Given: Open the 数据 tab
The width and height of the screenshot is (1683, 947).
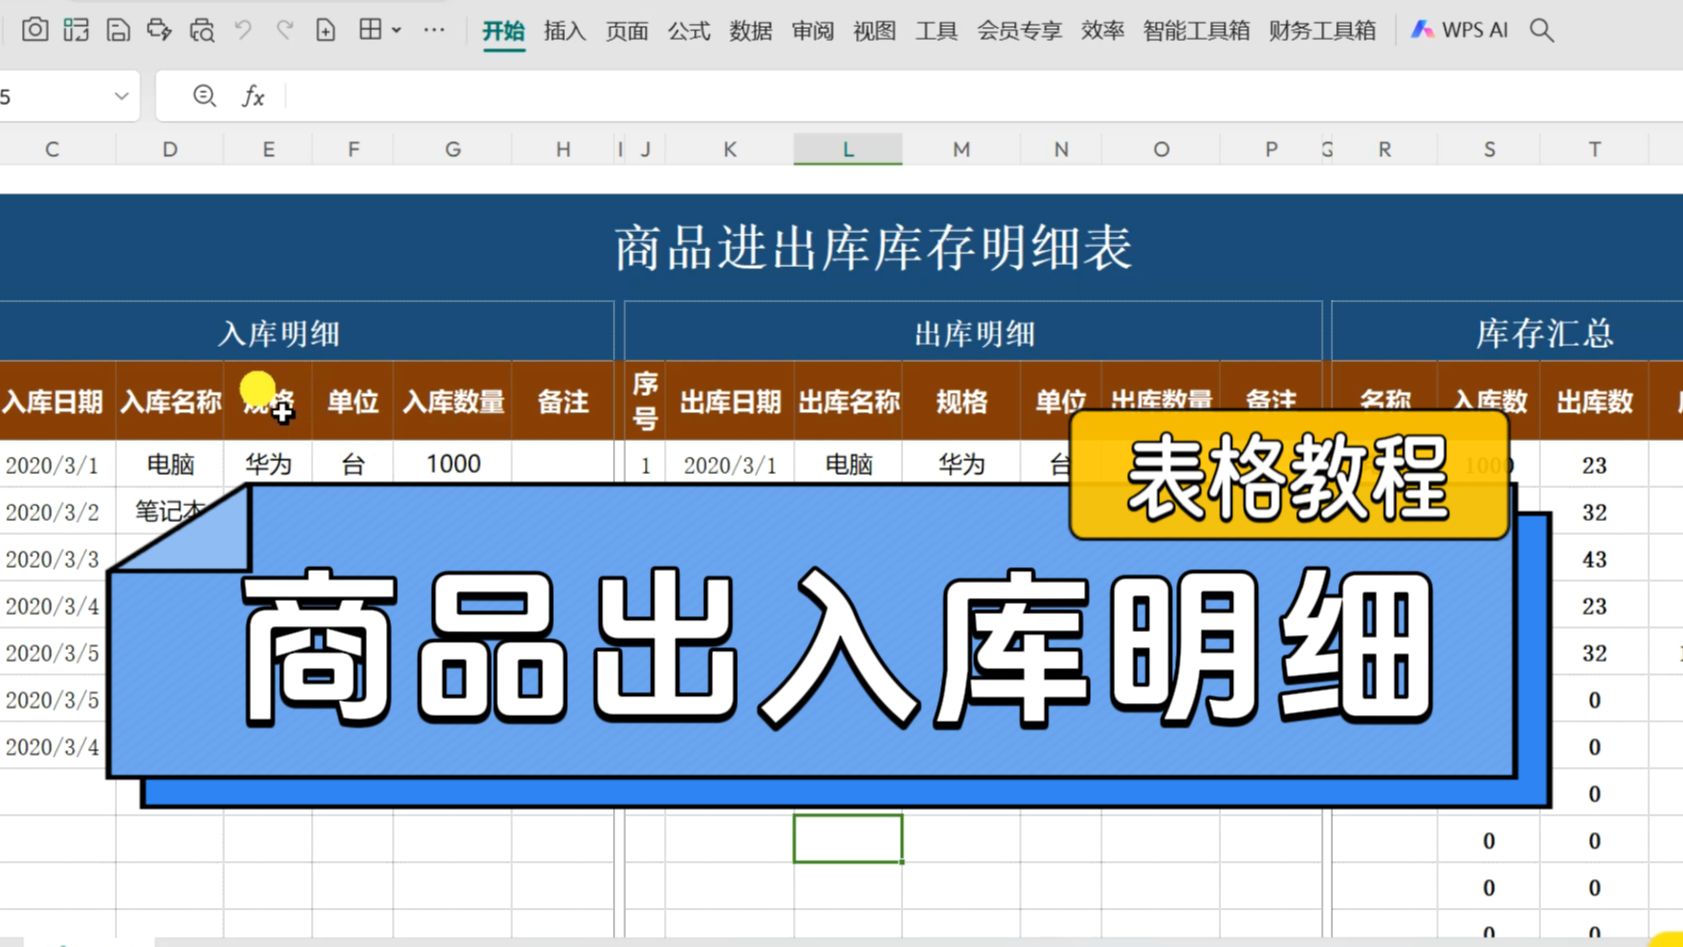Looking at the screenshot, I should [x=751, y=31].
